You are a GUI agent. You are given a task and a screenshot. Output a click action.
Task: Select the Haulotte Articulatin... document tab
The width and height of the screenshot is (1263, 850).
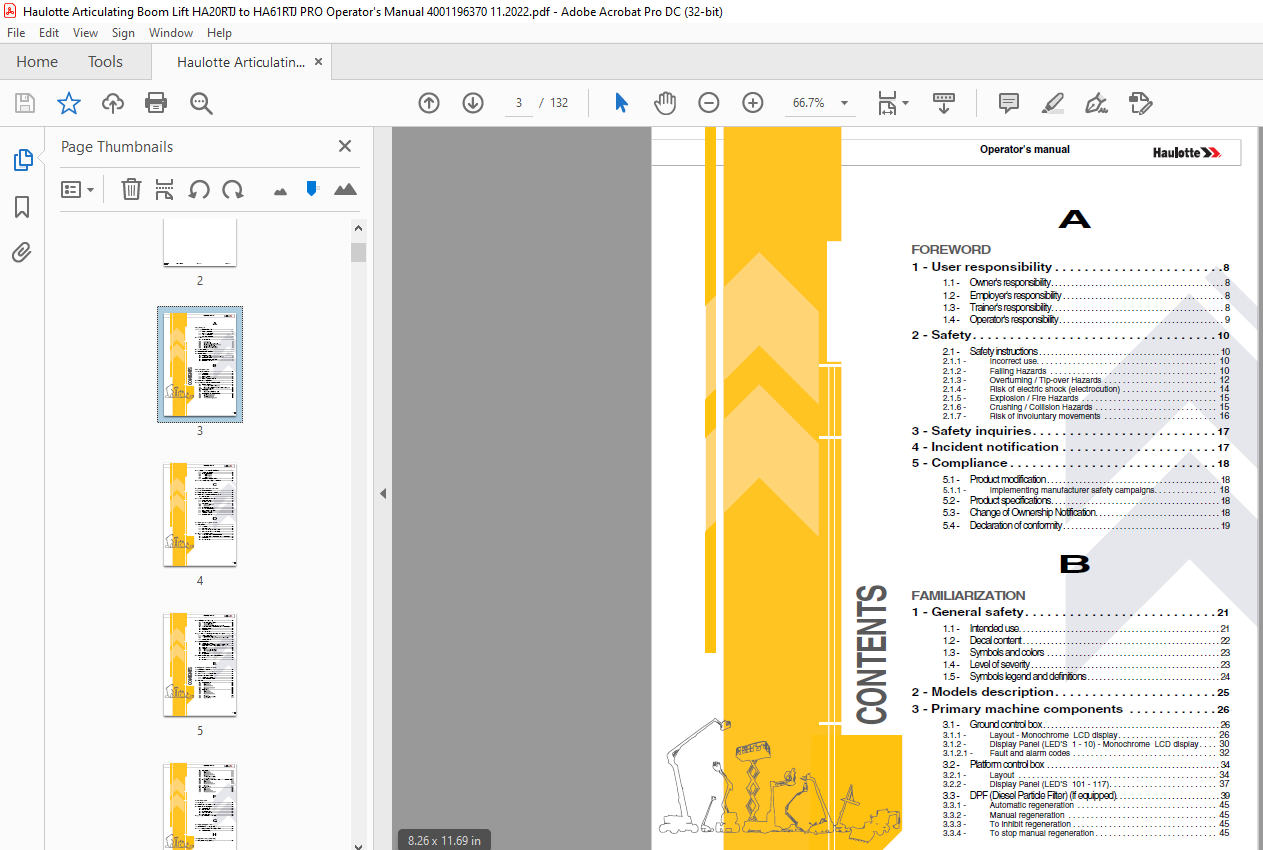pos(241,62)
